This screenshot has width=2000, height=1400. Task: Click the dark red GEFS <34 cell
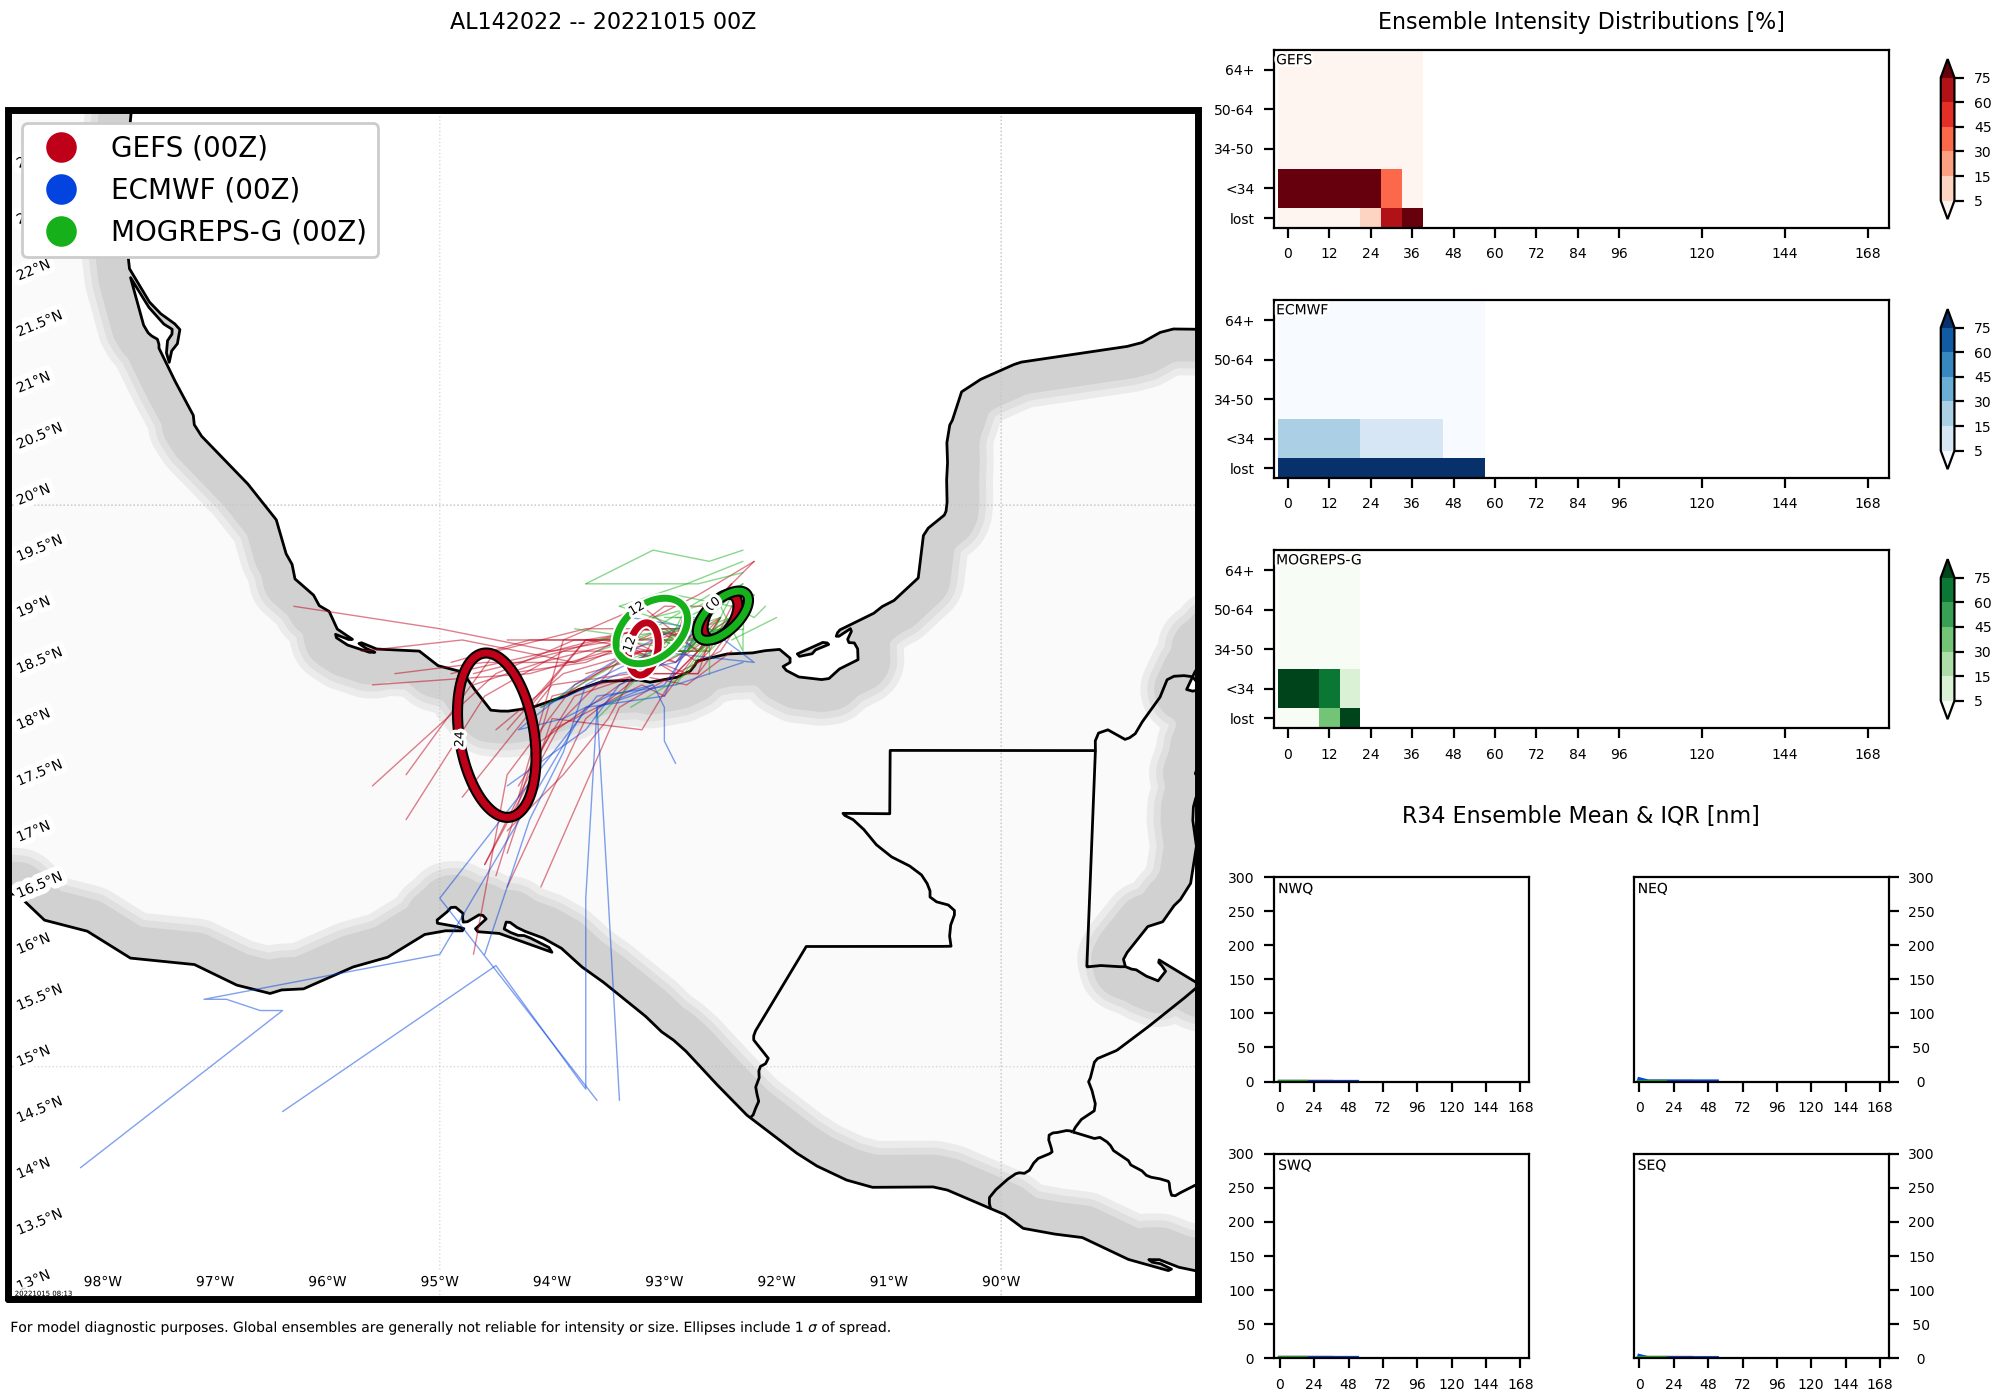coord(1328,188)
